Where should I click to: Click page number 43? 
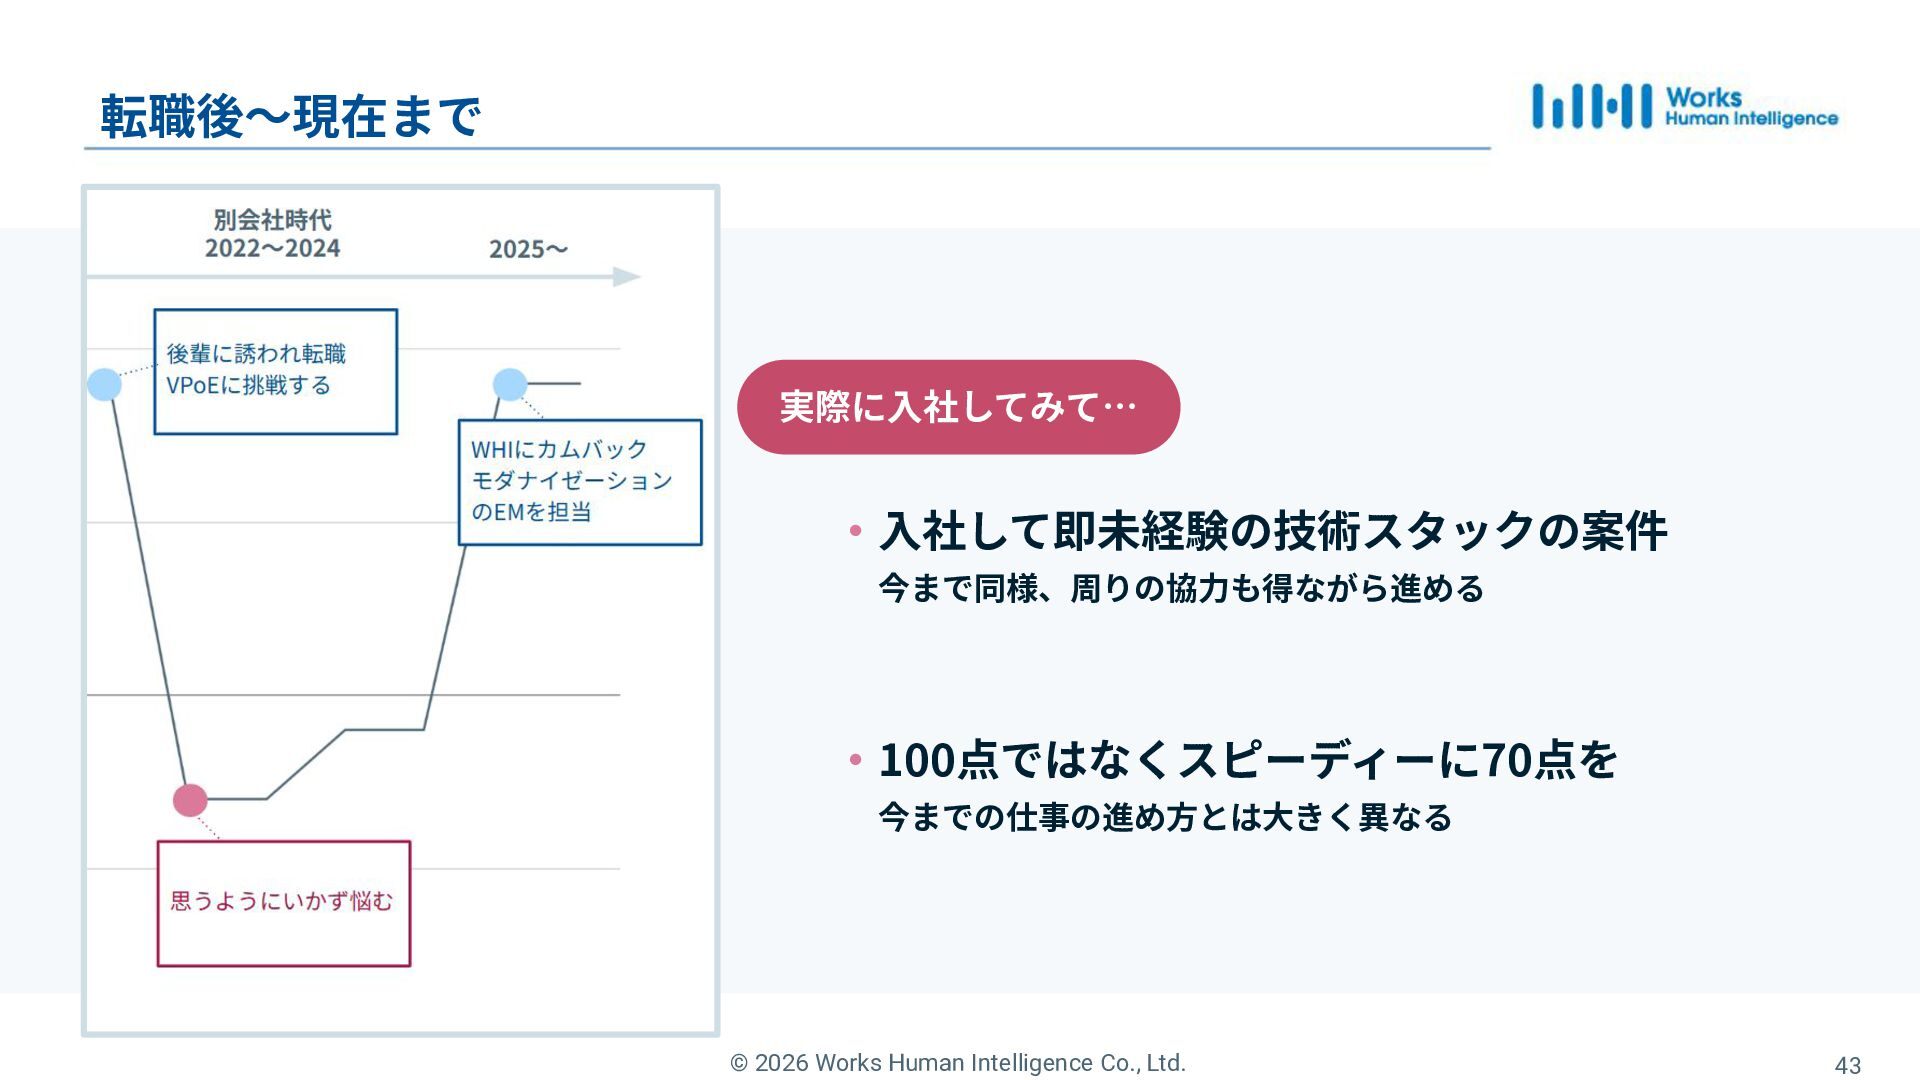click(x=1847, y=1066)
